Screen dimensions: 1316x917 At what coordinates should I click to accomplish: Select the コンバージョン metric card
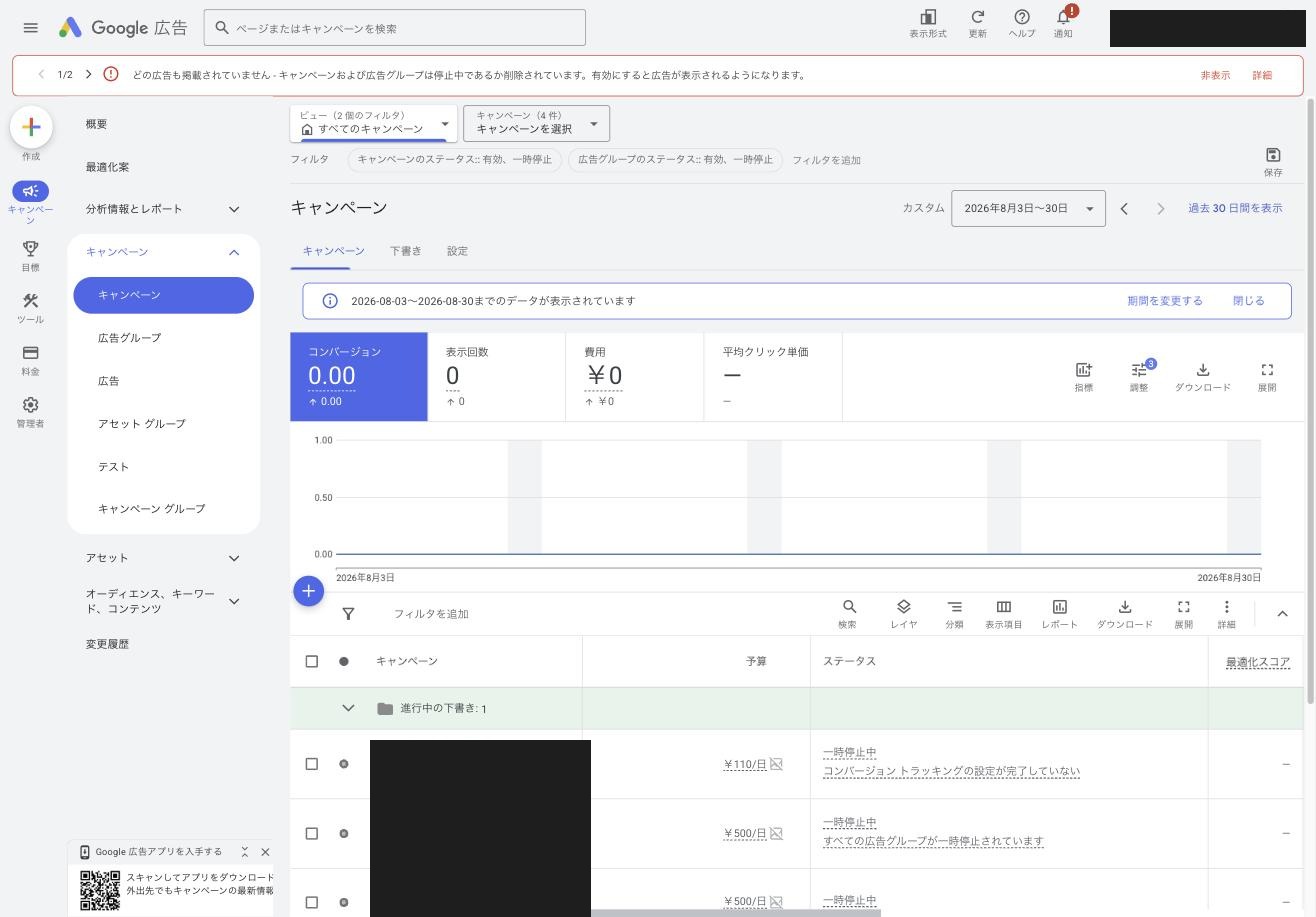[359, 377]
